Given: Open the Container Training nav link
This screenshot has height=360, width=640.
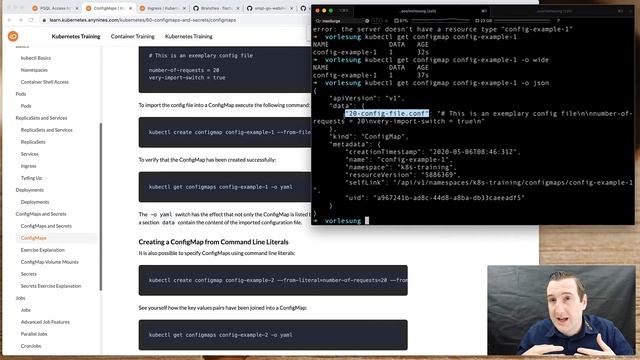Looking at the screenshot, I should pyautogui.click(x=133, y=36).
